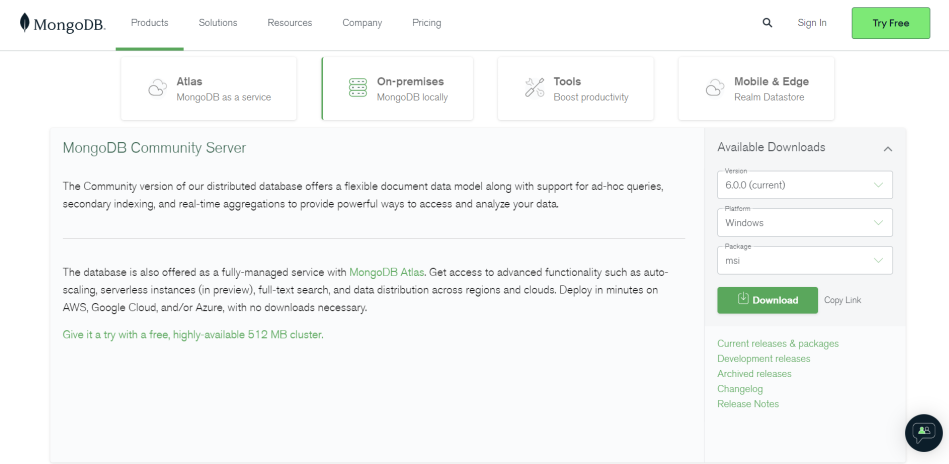
Task: Click the Atlas cloud icon
Action: 157,88
